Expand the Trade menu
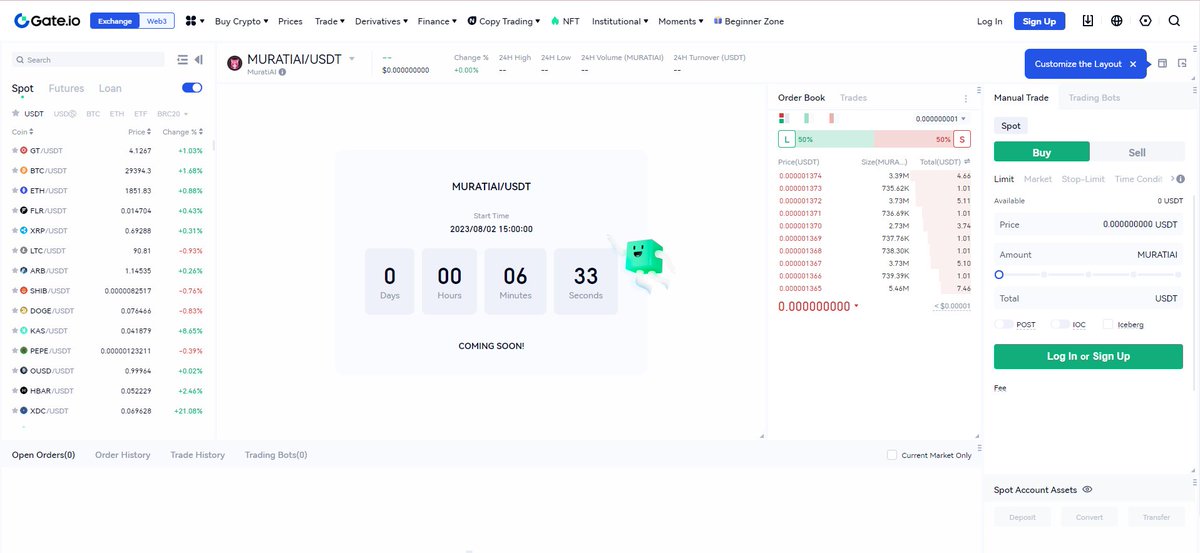Image resolution: width=1200 pixels, height=553 pixels. tap(329, 21)
